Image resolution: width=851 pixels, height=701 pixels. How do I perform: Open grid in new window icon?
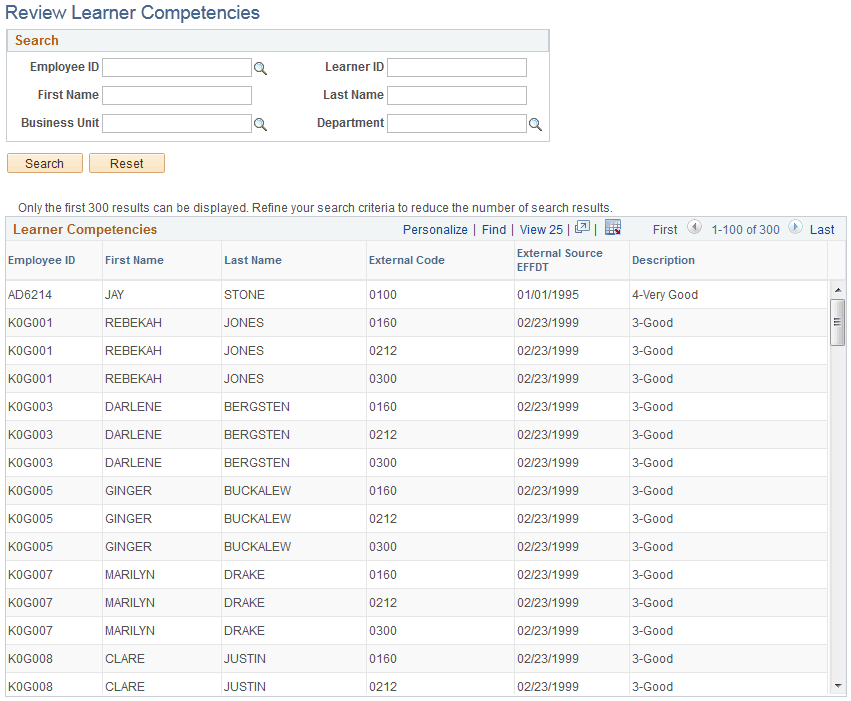tap(582, 227)
